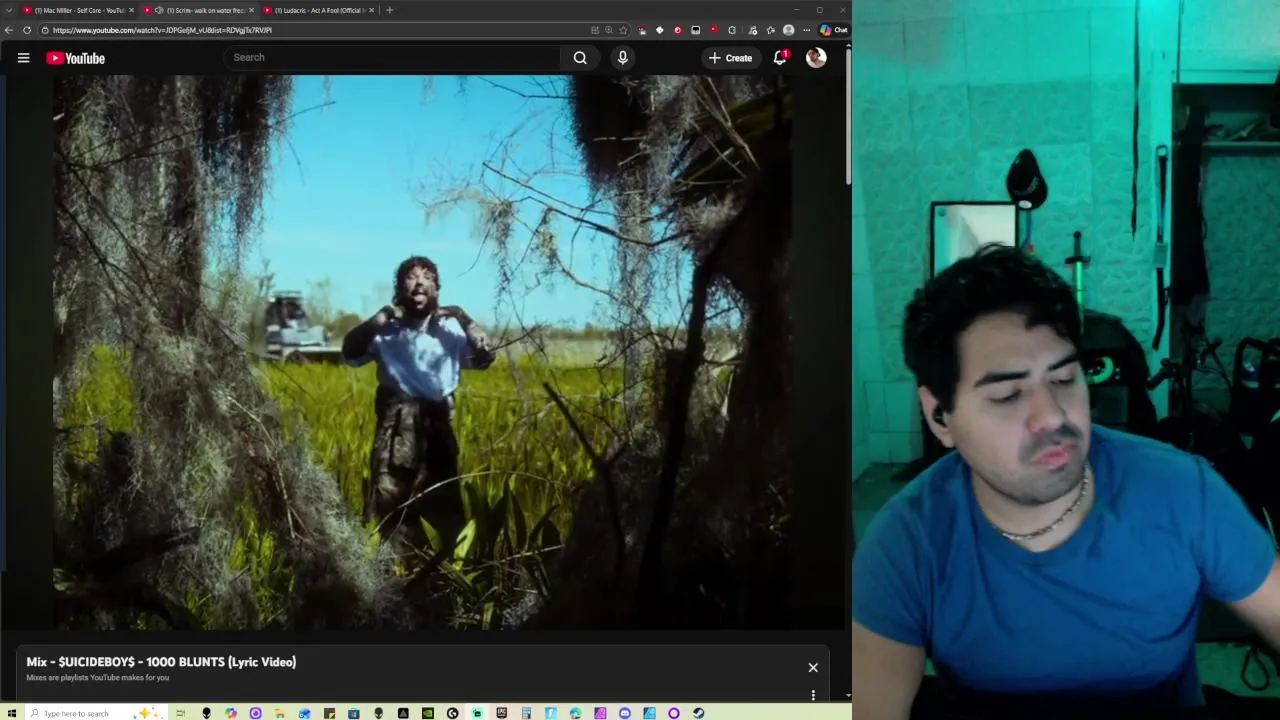Click into the YouTube Search field
This screenshot has height=720, width=1280.
click(393, 58)
